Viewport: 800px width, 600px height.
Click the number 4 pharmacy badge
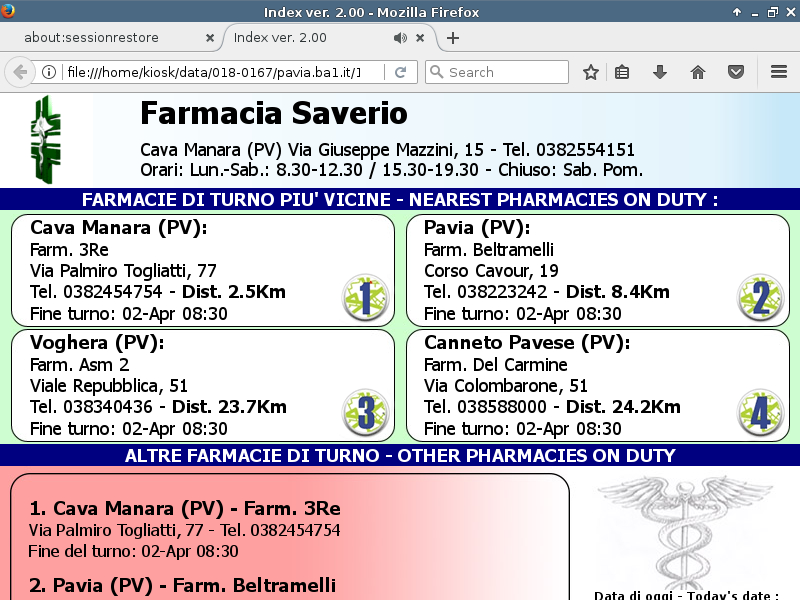[760, 413]
